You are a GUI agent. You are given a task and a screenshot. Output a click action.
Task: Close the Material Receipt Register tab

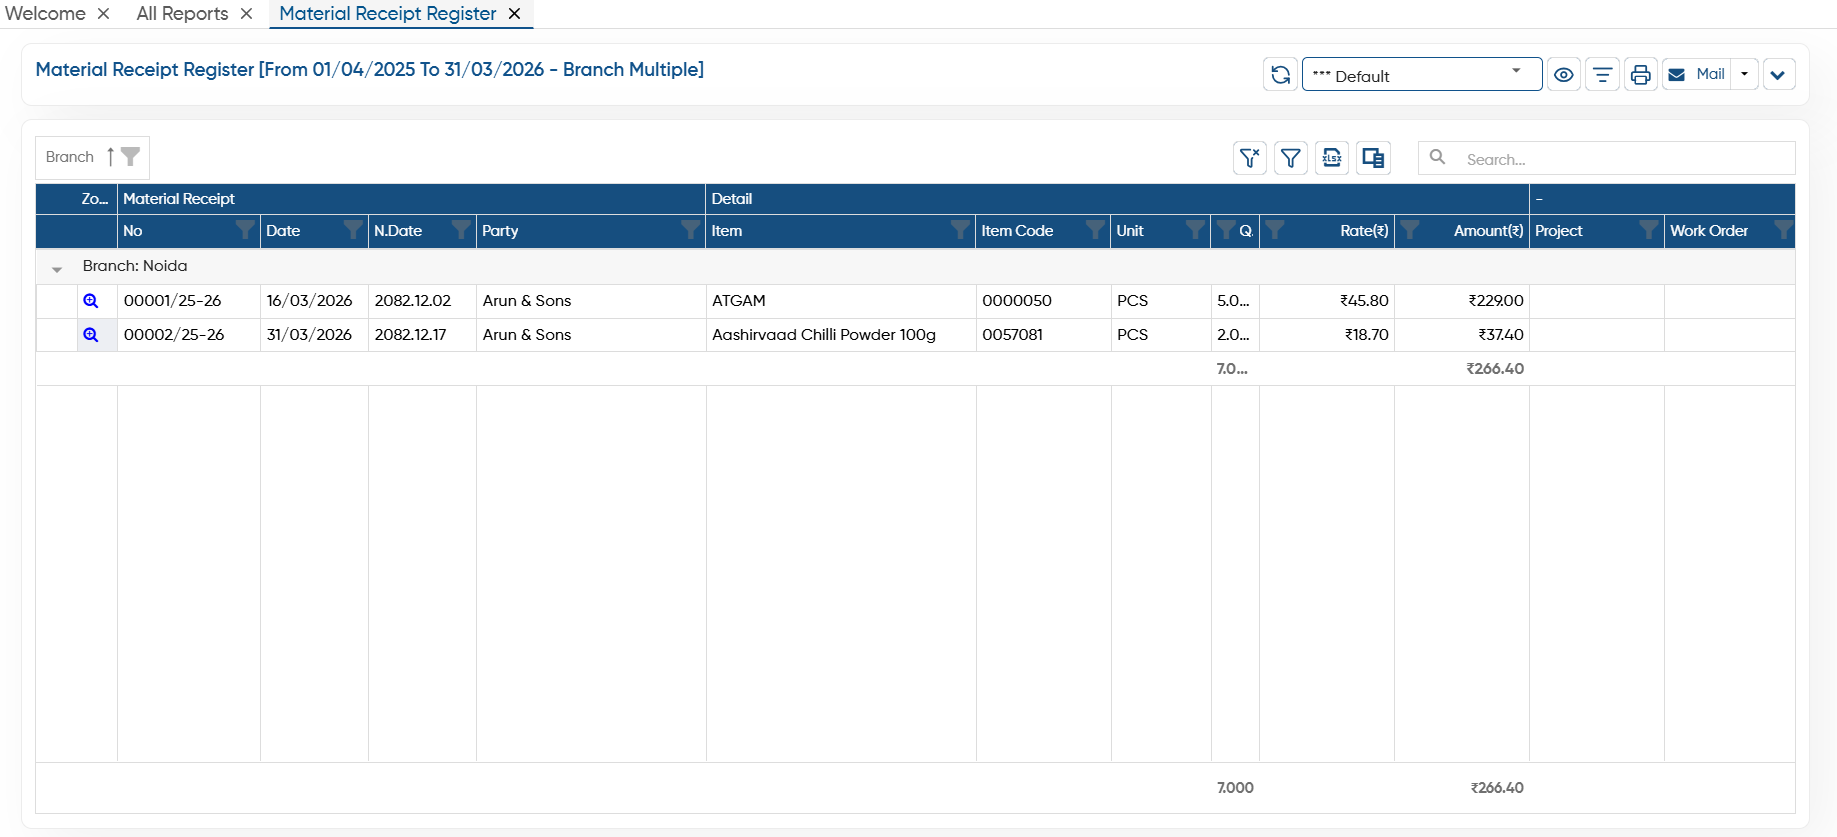point(514,14)
